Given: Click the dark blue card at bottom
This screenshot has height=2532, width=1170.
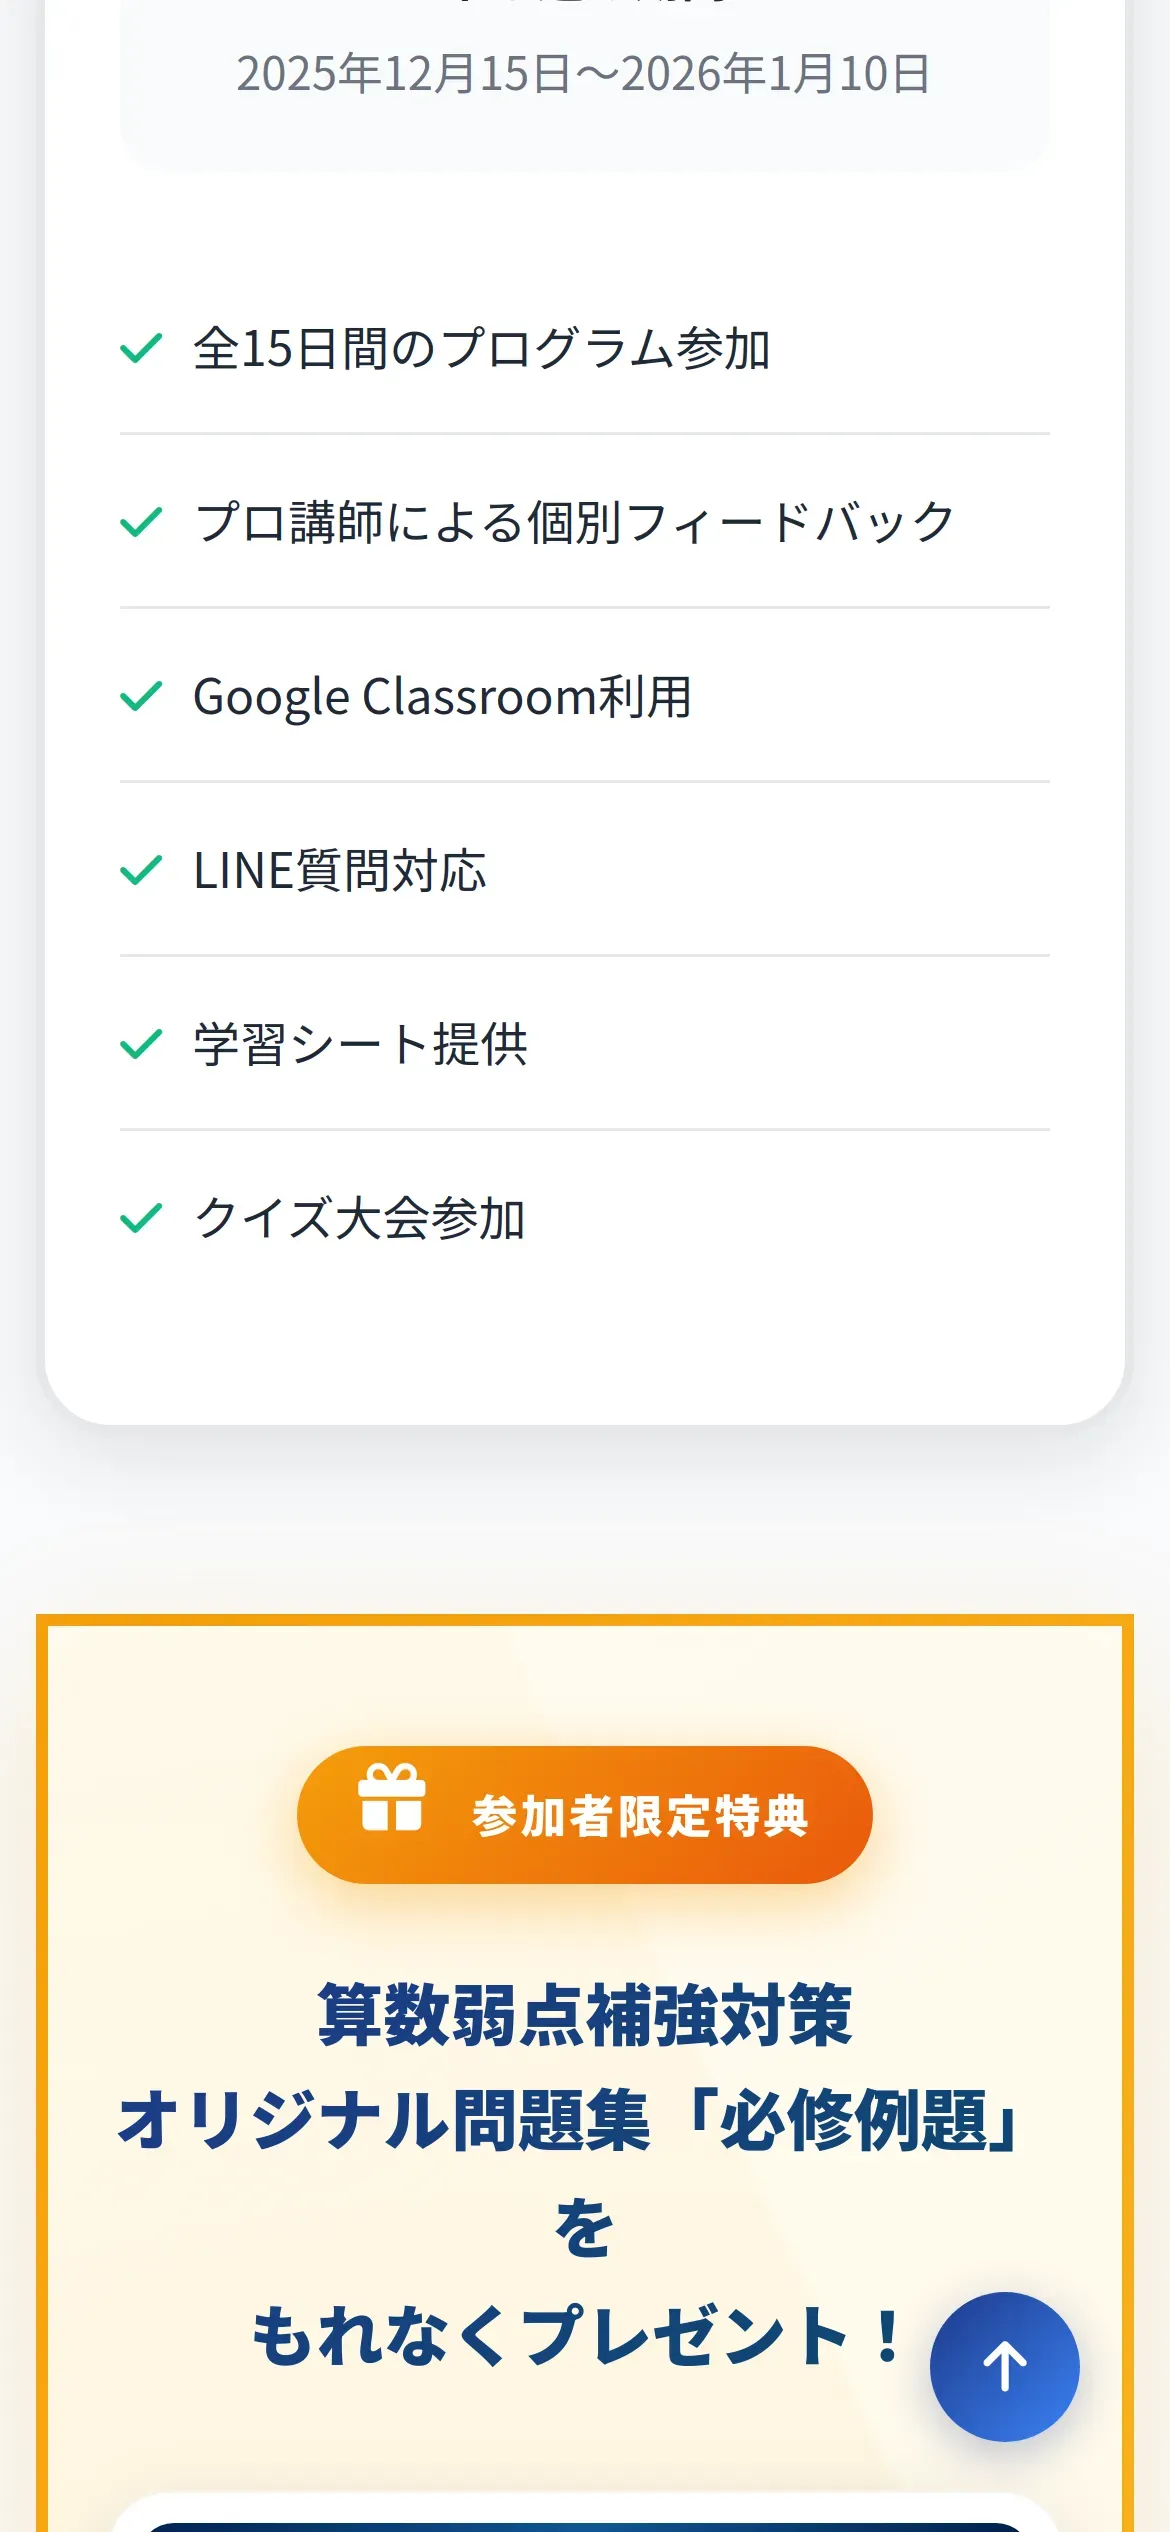Looking at the screenshot, I should pyautogui.click(x=585, y=2527).
